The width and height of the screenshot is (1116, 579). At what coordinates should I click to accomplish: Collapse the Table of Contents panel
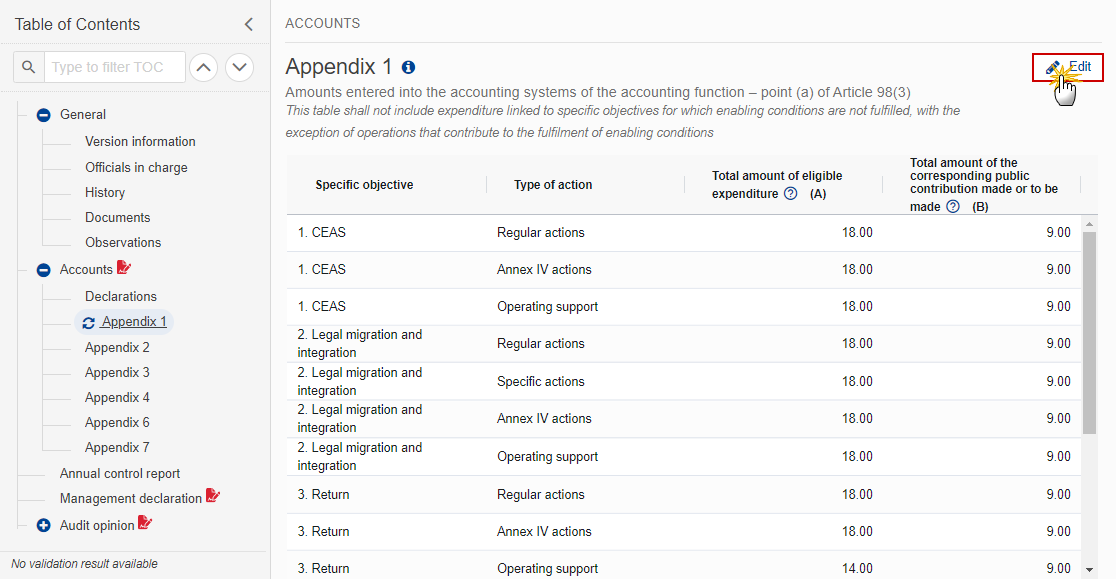248,24
